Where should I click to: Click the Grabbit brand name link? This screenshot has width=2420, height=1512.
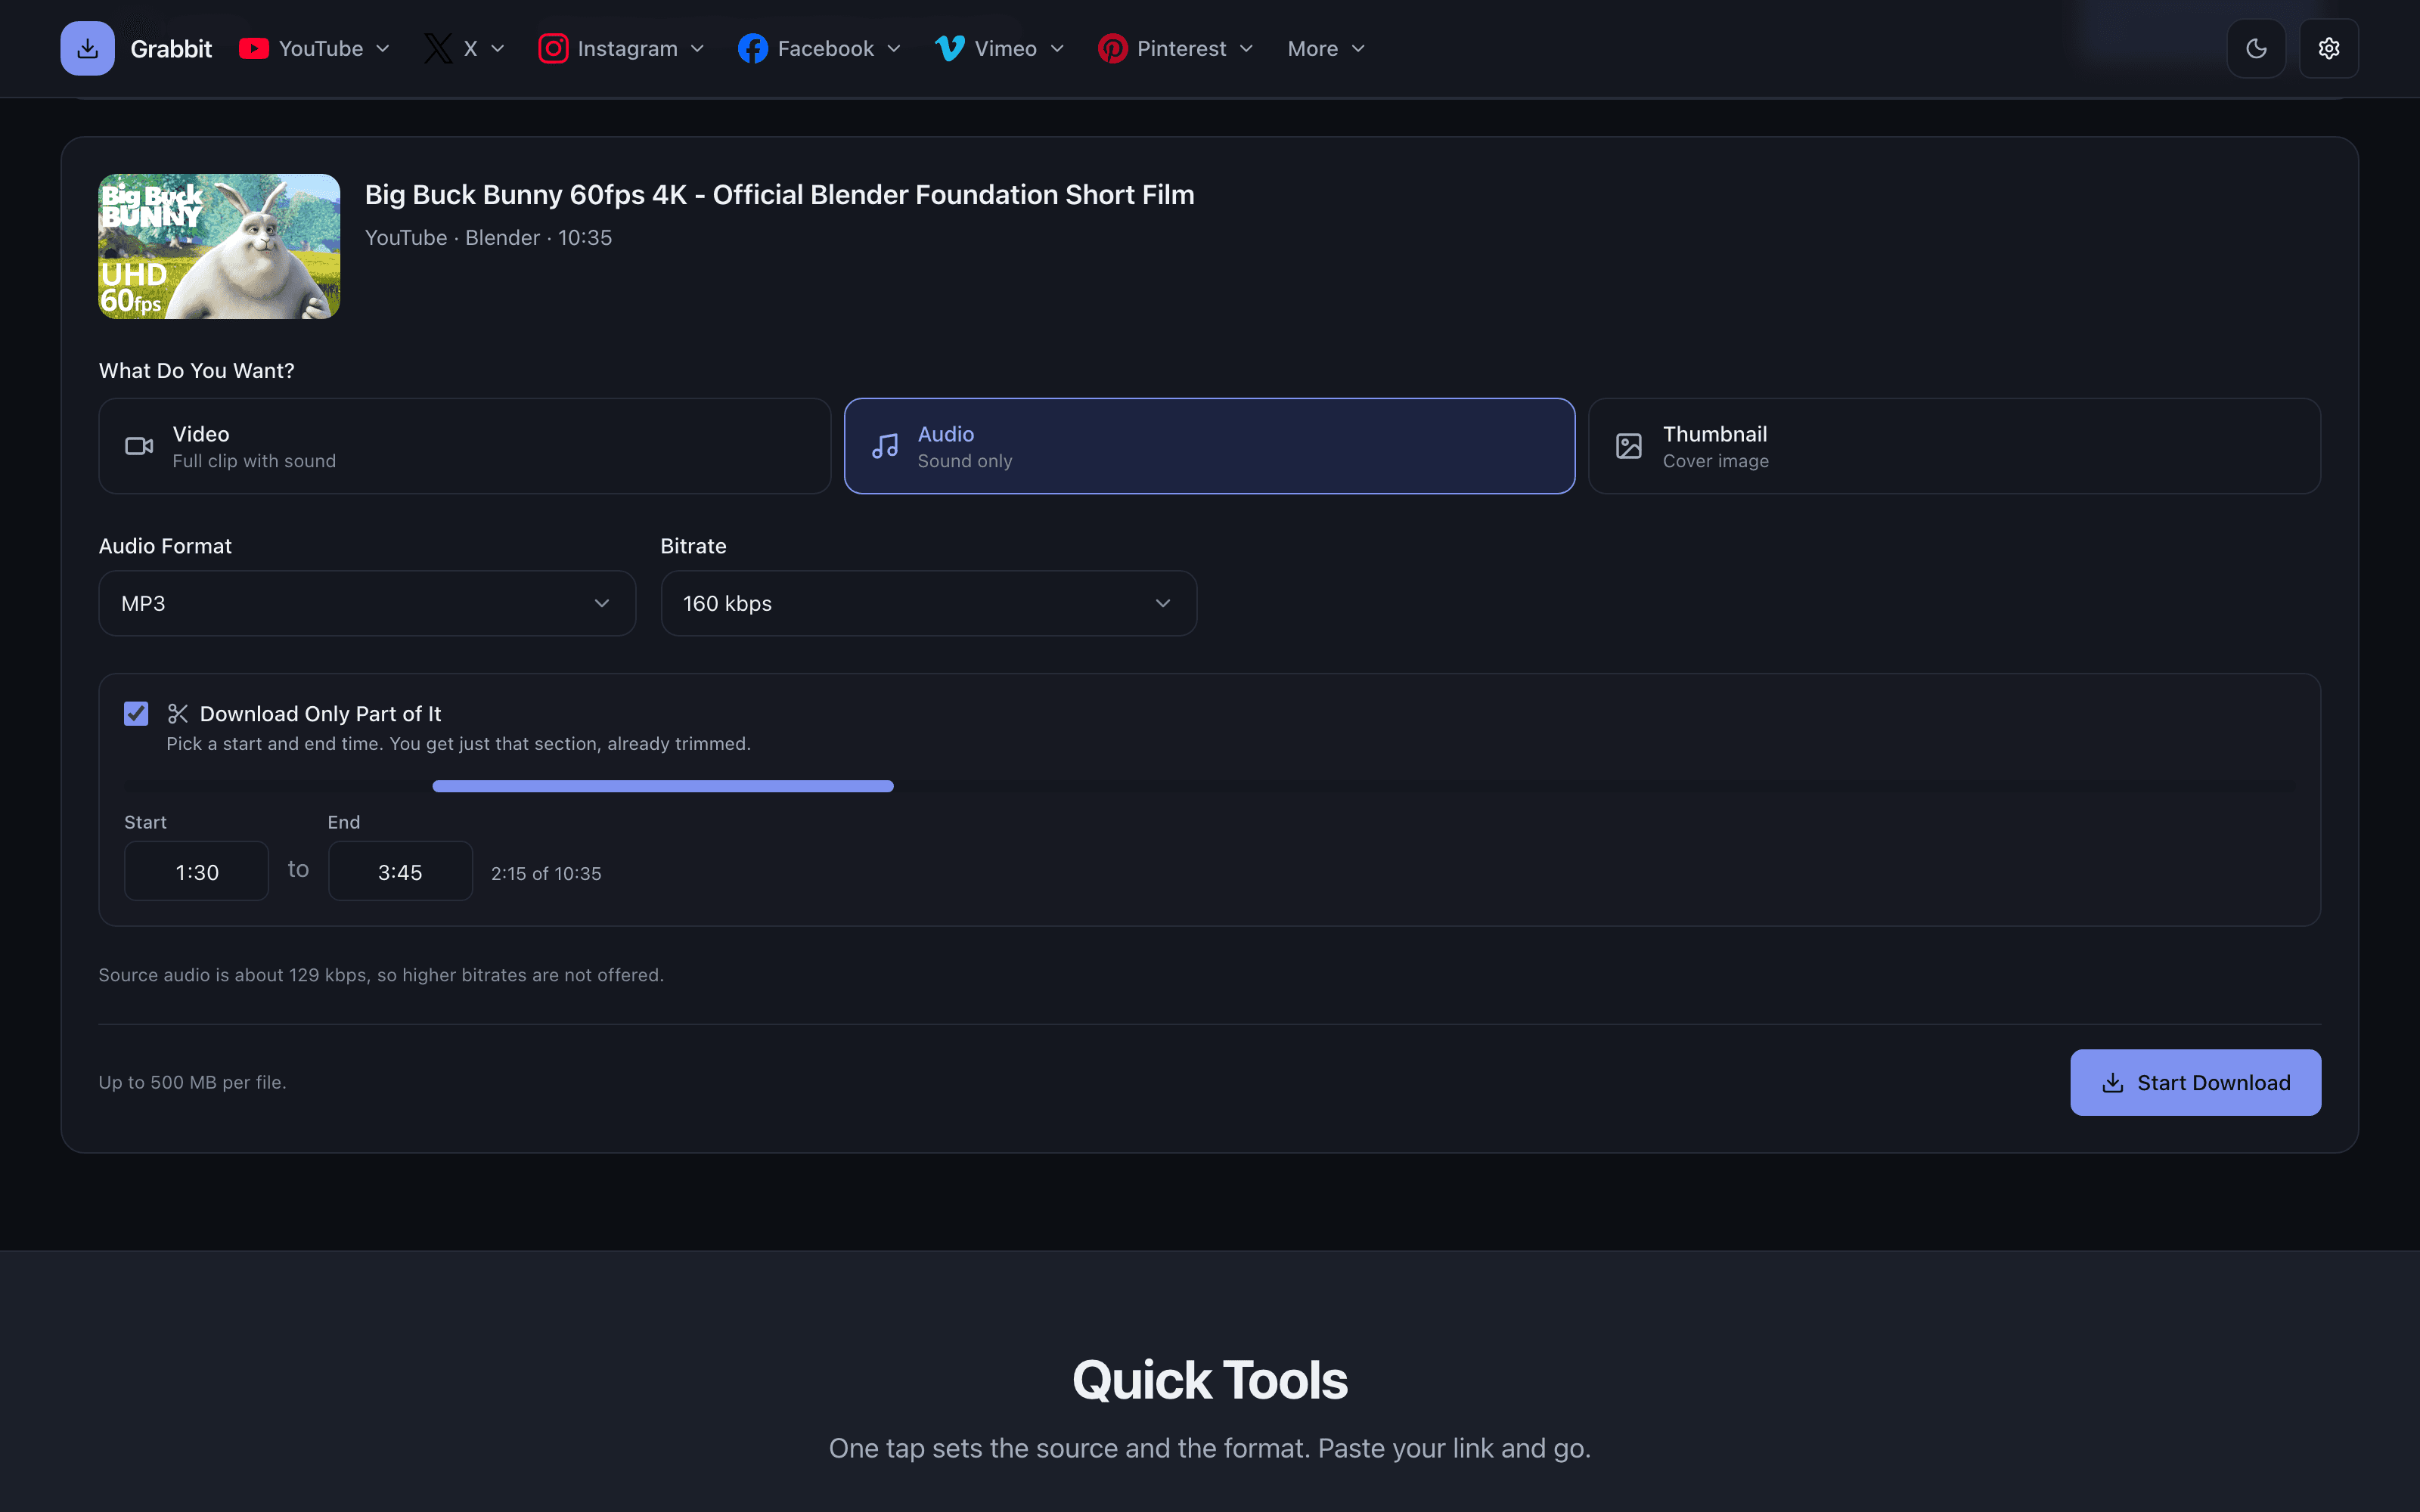click(171, 48)
